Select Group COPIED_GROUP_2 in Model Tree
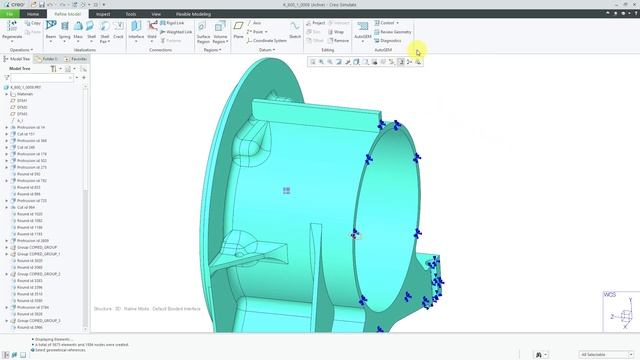 (x=38, y=274)
